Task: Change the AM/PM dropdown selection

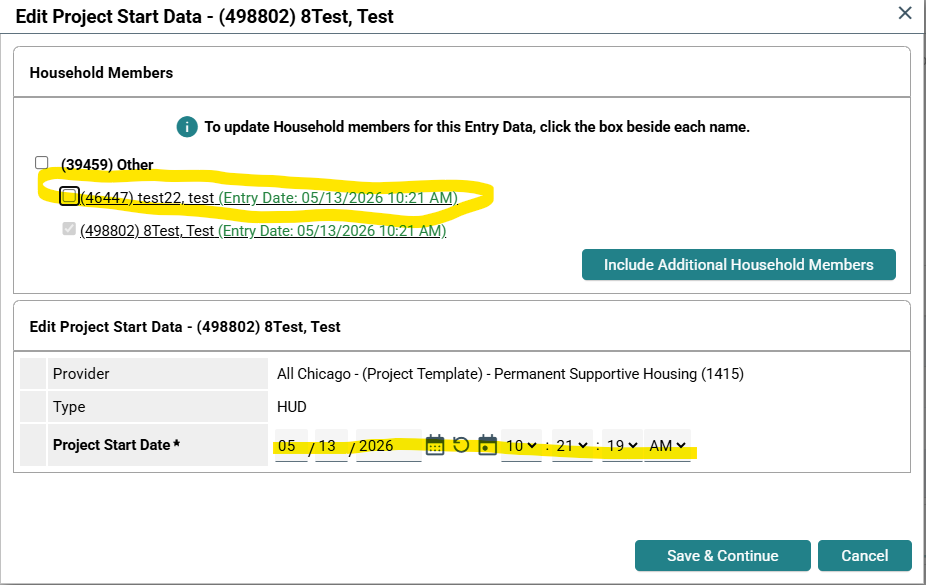Action: pyautogui.click(x=667, y=446)
